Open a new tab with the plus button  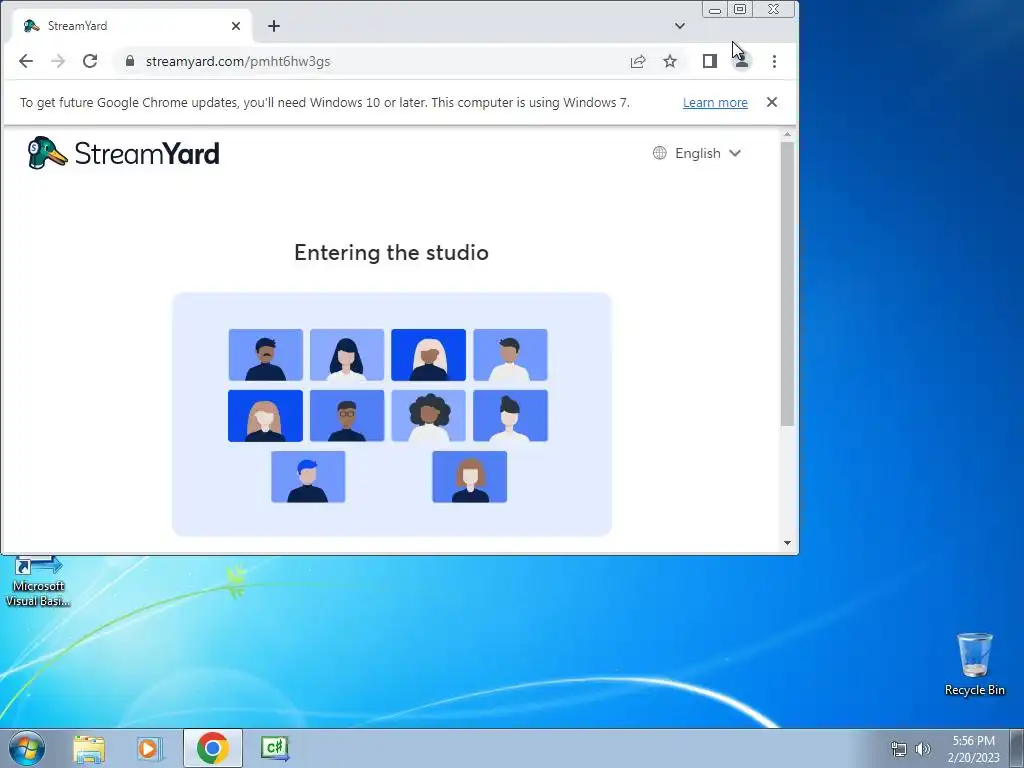274,26
